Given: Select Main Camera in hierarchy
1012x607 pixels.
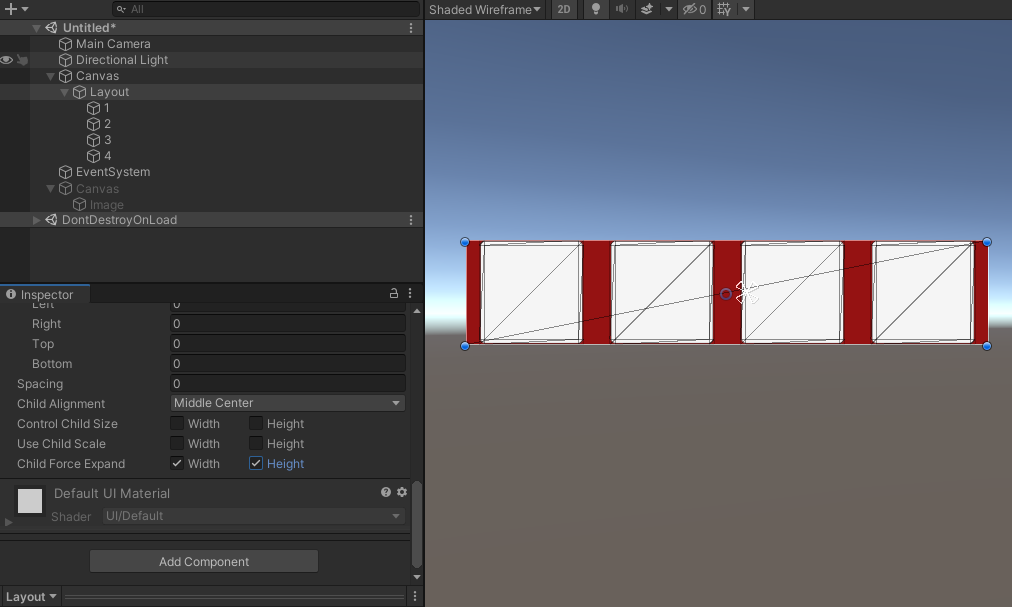Looking at the screenshot, I should coord(113,44).
